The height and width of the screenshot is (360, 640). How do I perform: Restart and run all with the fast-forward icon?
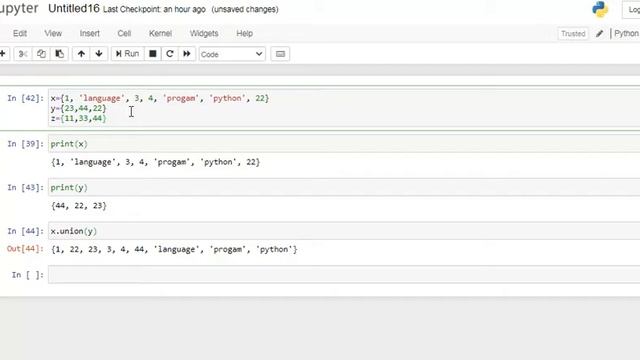click(187, 54)
